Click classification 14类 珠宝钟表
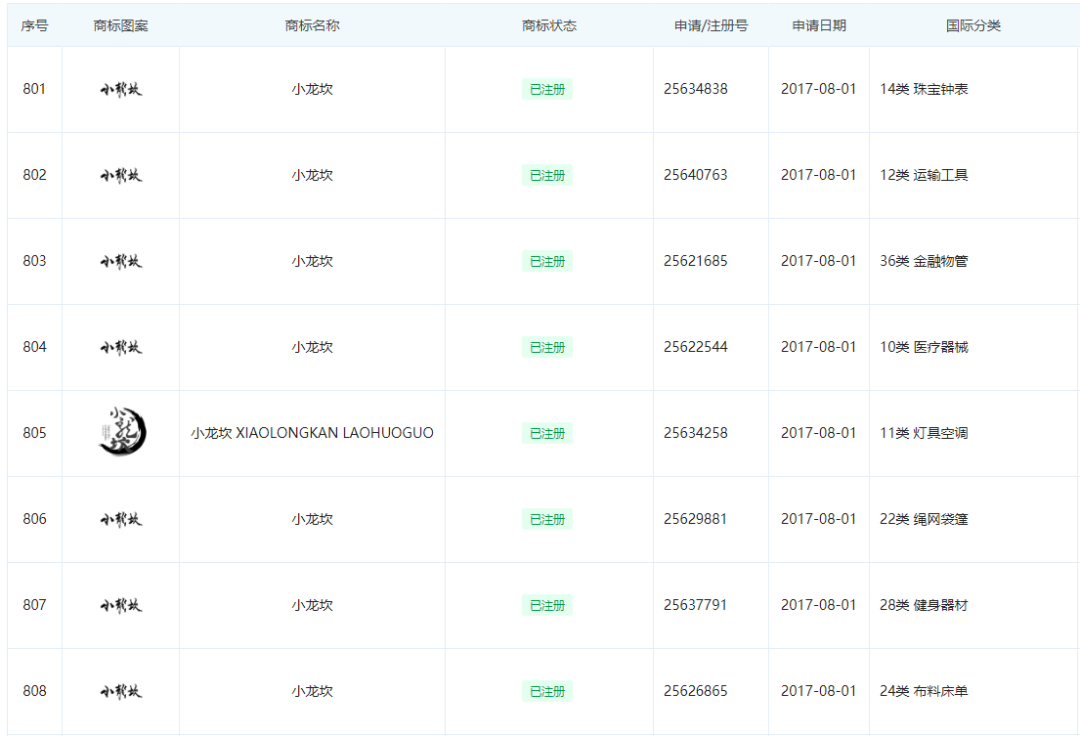Viewport: 1080px width, 736px height. coord(924,90)
